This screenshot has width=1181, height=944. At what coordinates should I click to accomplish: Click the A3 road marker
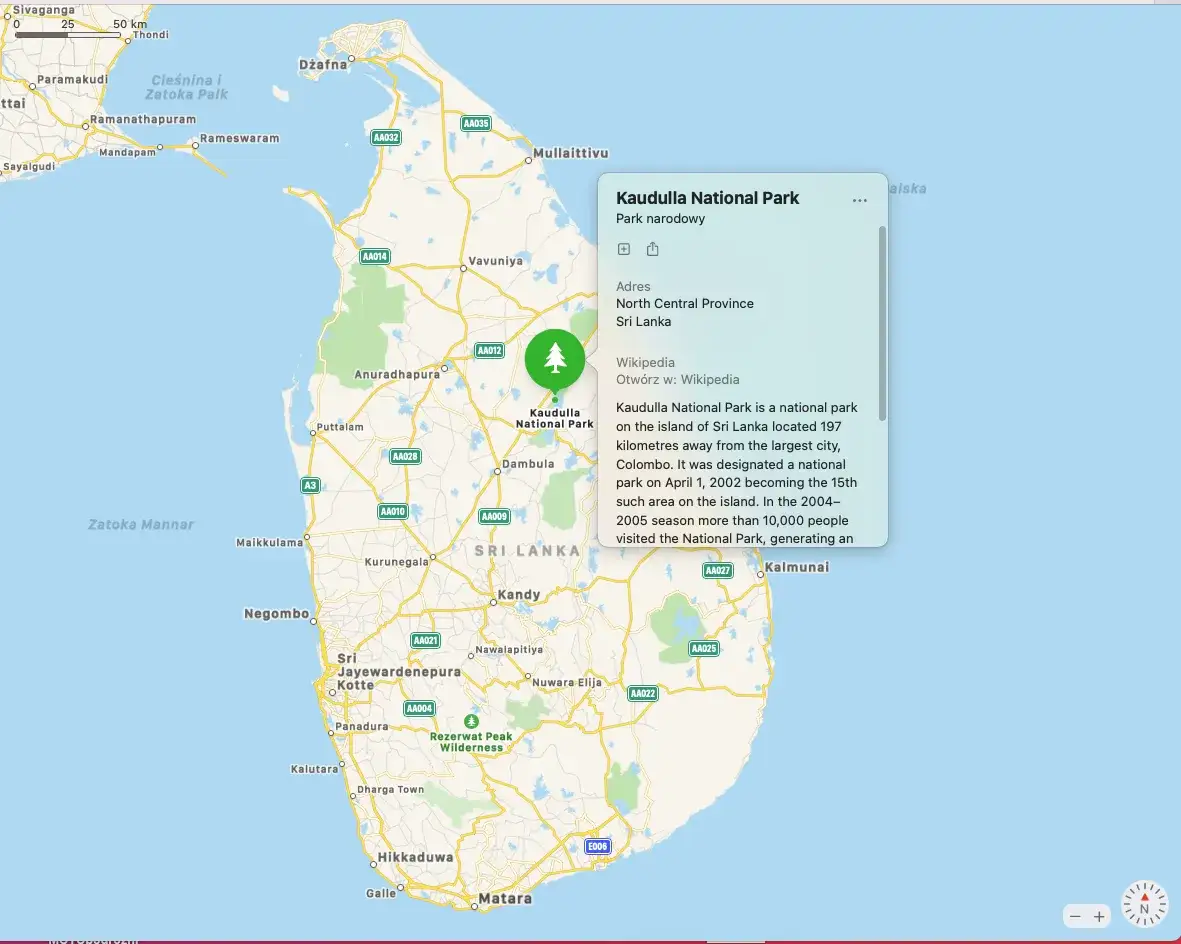tap(310, 486)
